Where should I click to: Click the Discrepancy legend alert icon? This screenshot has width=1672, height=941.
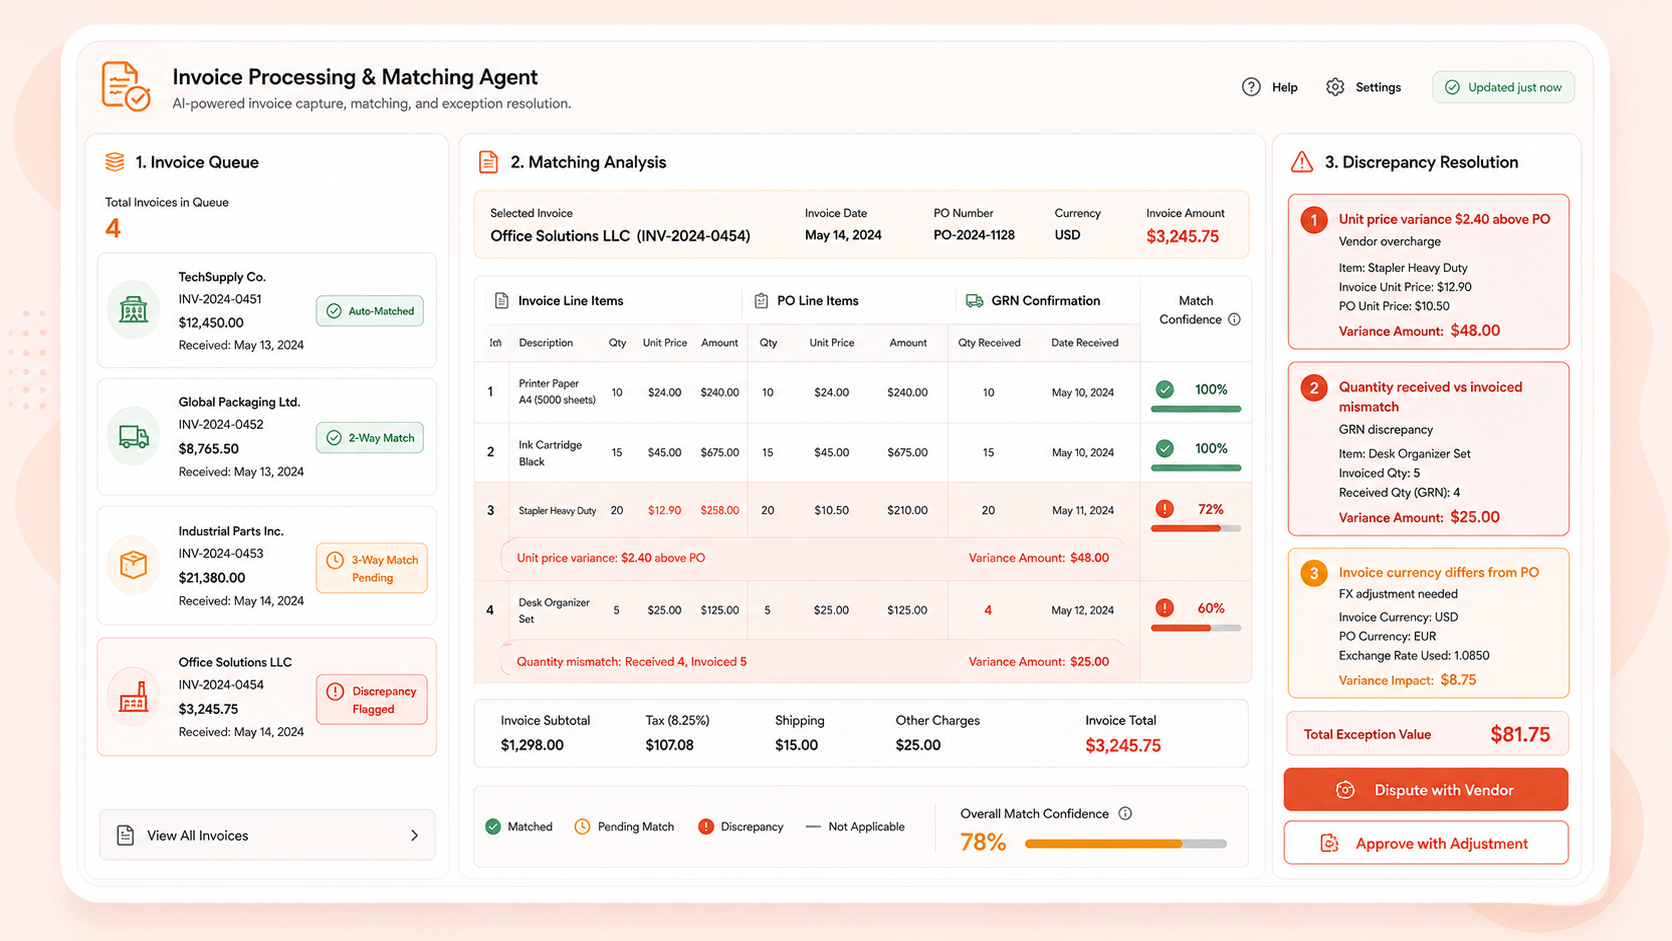click(706, 827)
